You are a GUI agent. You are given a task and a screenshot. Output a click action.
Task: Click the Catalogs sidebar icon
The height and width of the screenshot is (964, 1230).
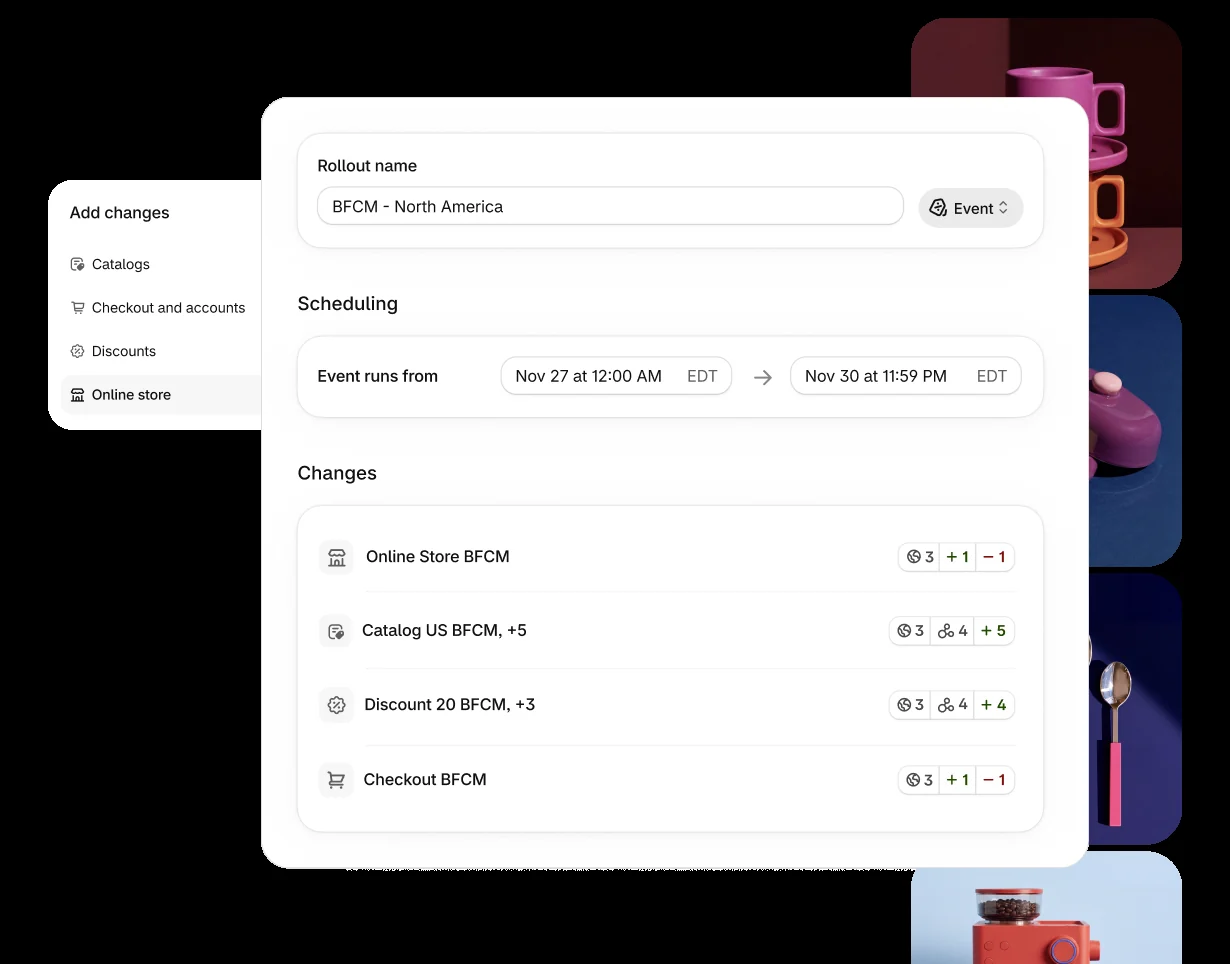click(x=77, y=264)
